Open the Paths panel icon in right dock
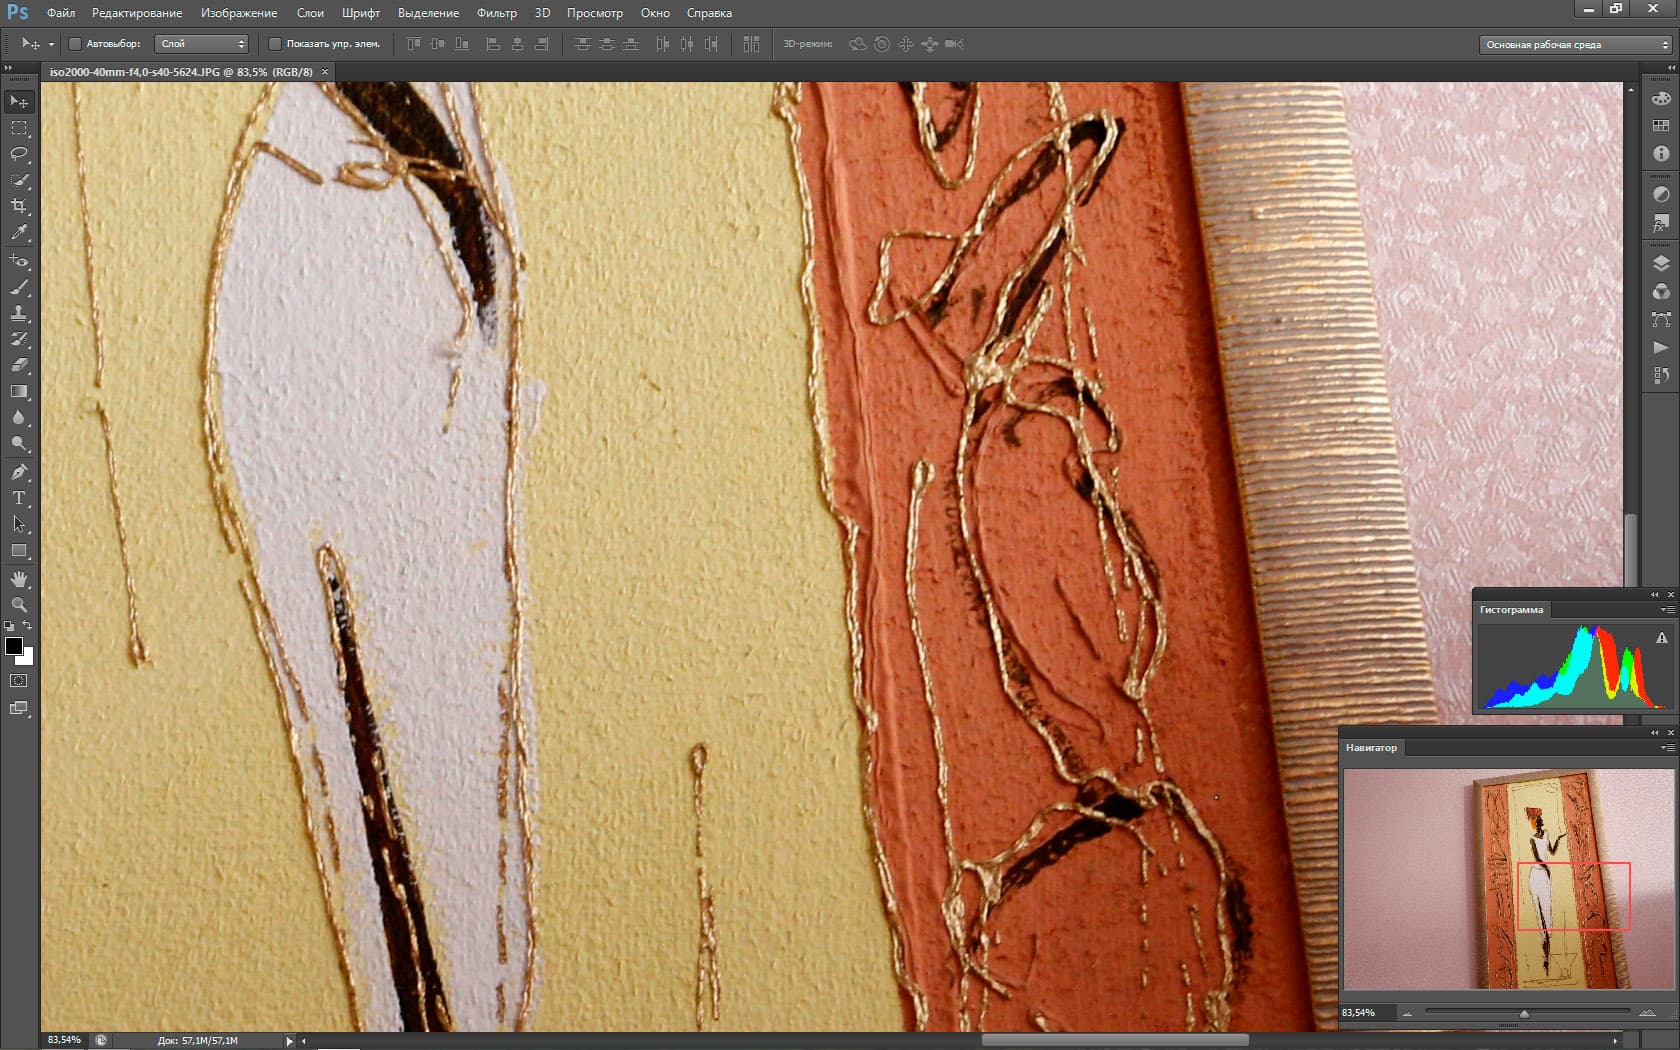The image size is (1680, 1050). 1661,319
